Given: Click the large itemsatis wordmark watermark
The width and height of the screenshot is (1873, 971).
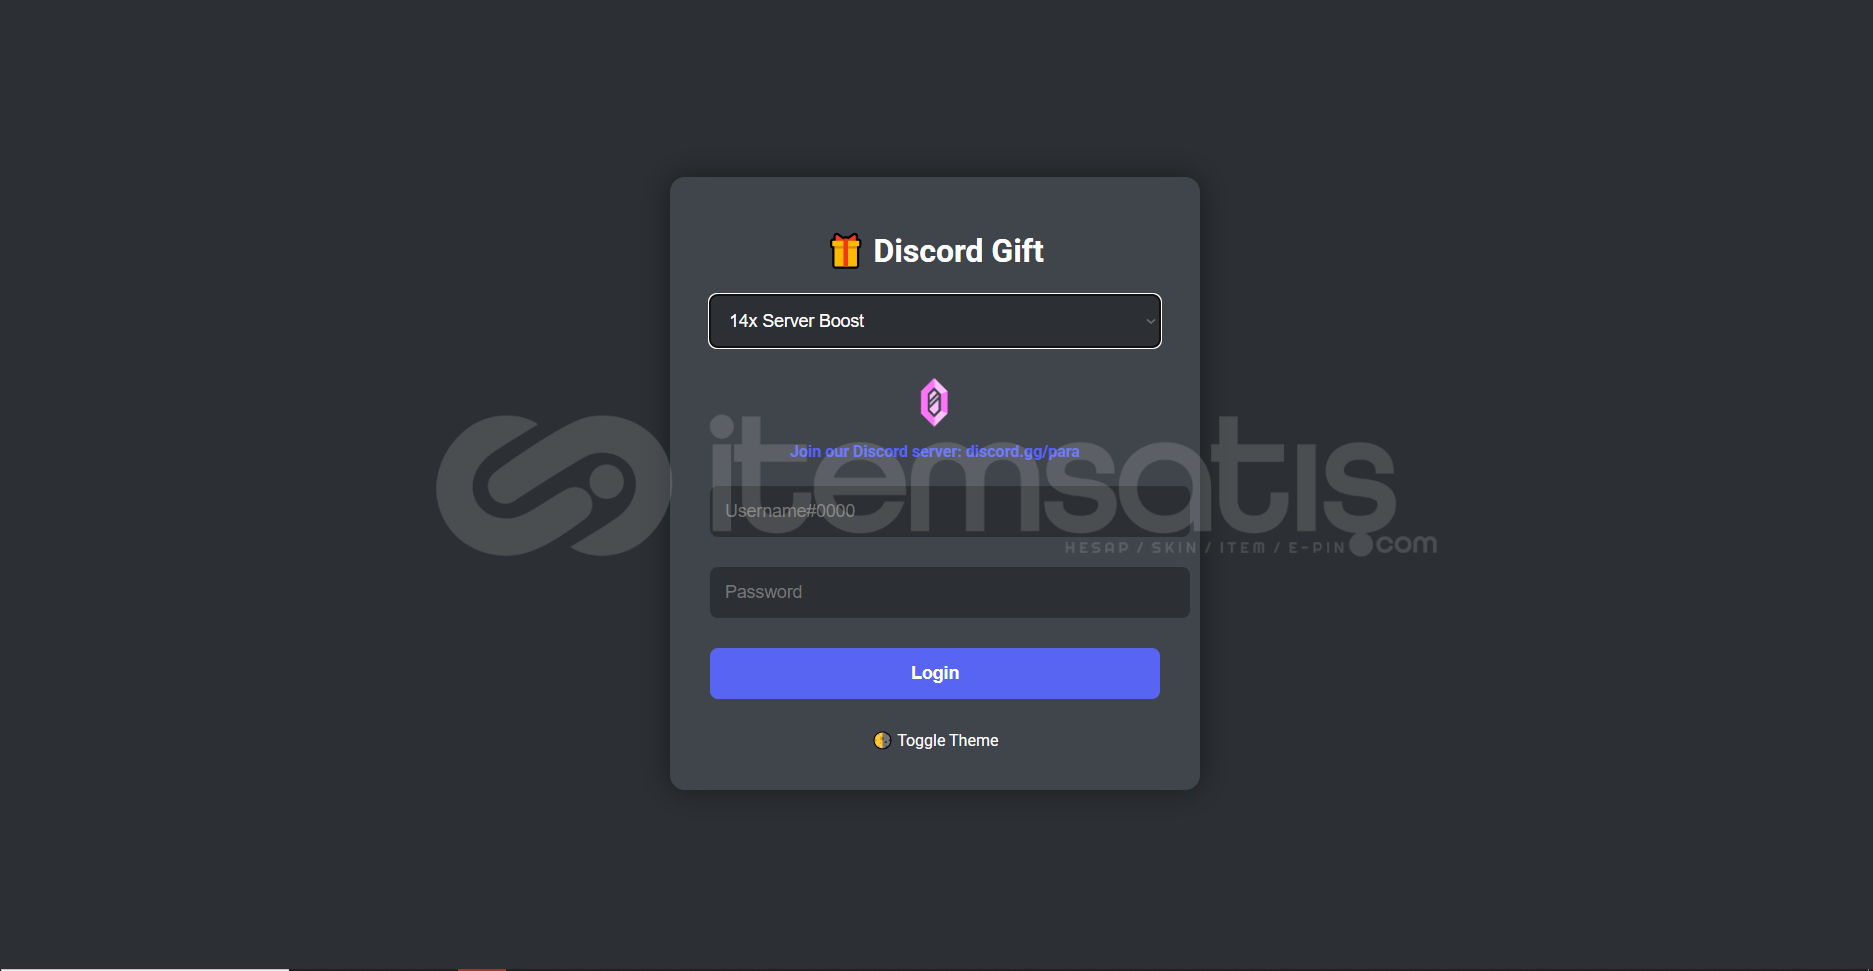Looking at the screenshot, I should [x=1052, y=478].
